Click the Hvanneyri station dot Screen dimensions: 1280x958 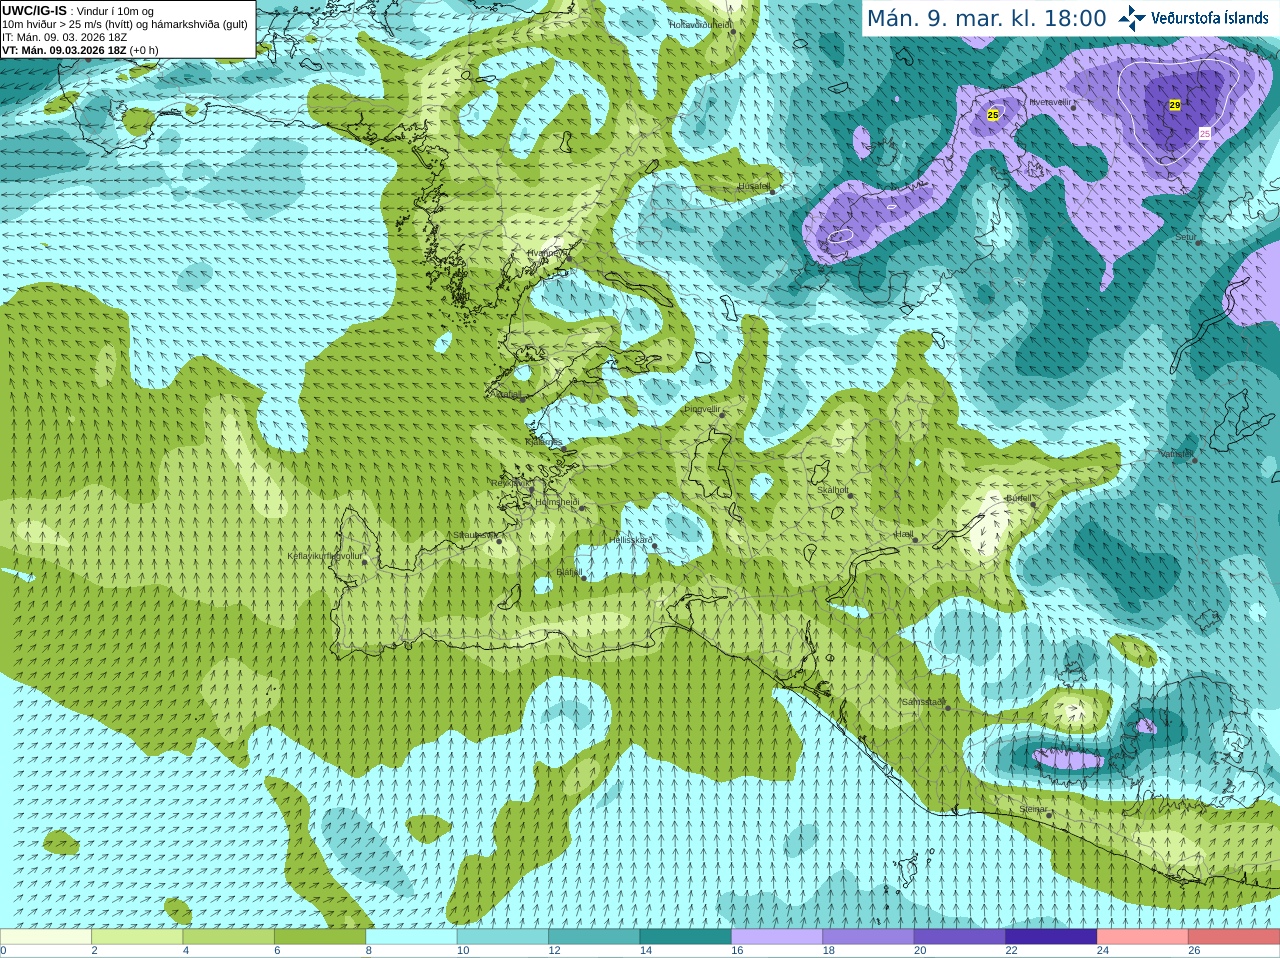(x=569, y=259)
